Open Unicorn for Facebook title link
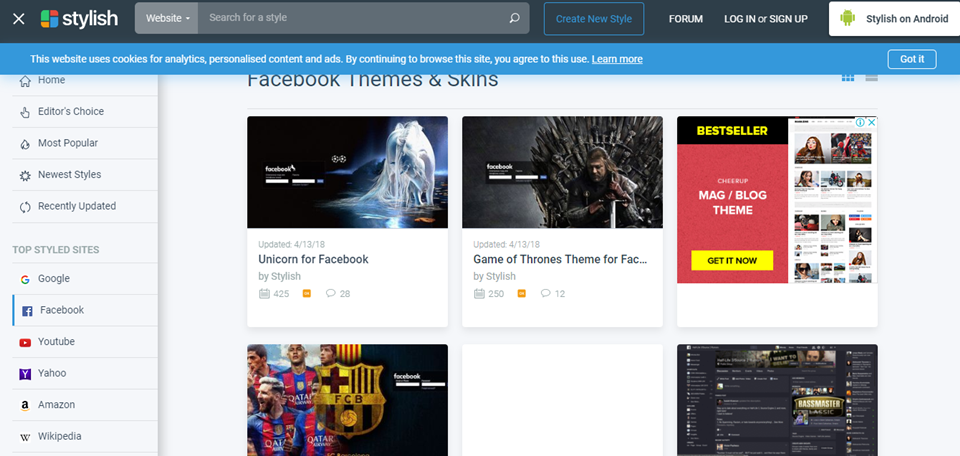 [x=313, y=260]
